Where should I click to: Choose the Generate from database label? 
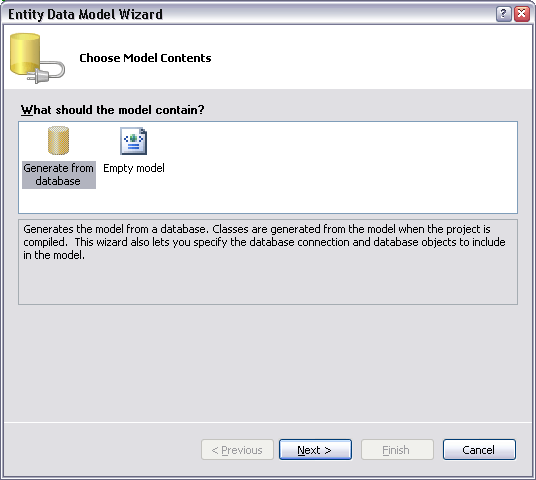[59, 175]
